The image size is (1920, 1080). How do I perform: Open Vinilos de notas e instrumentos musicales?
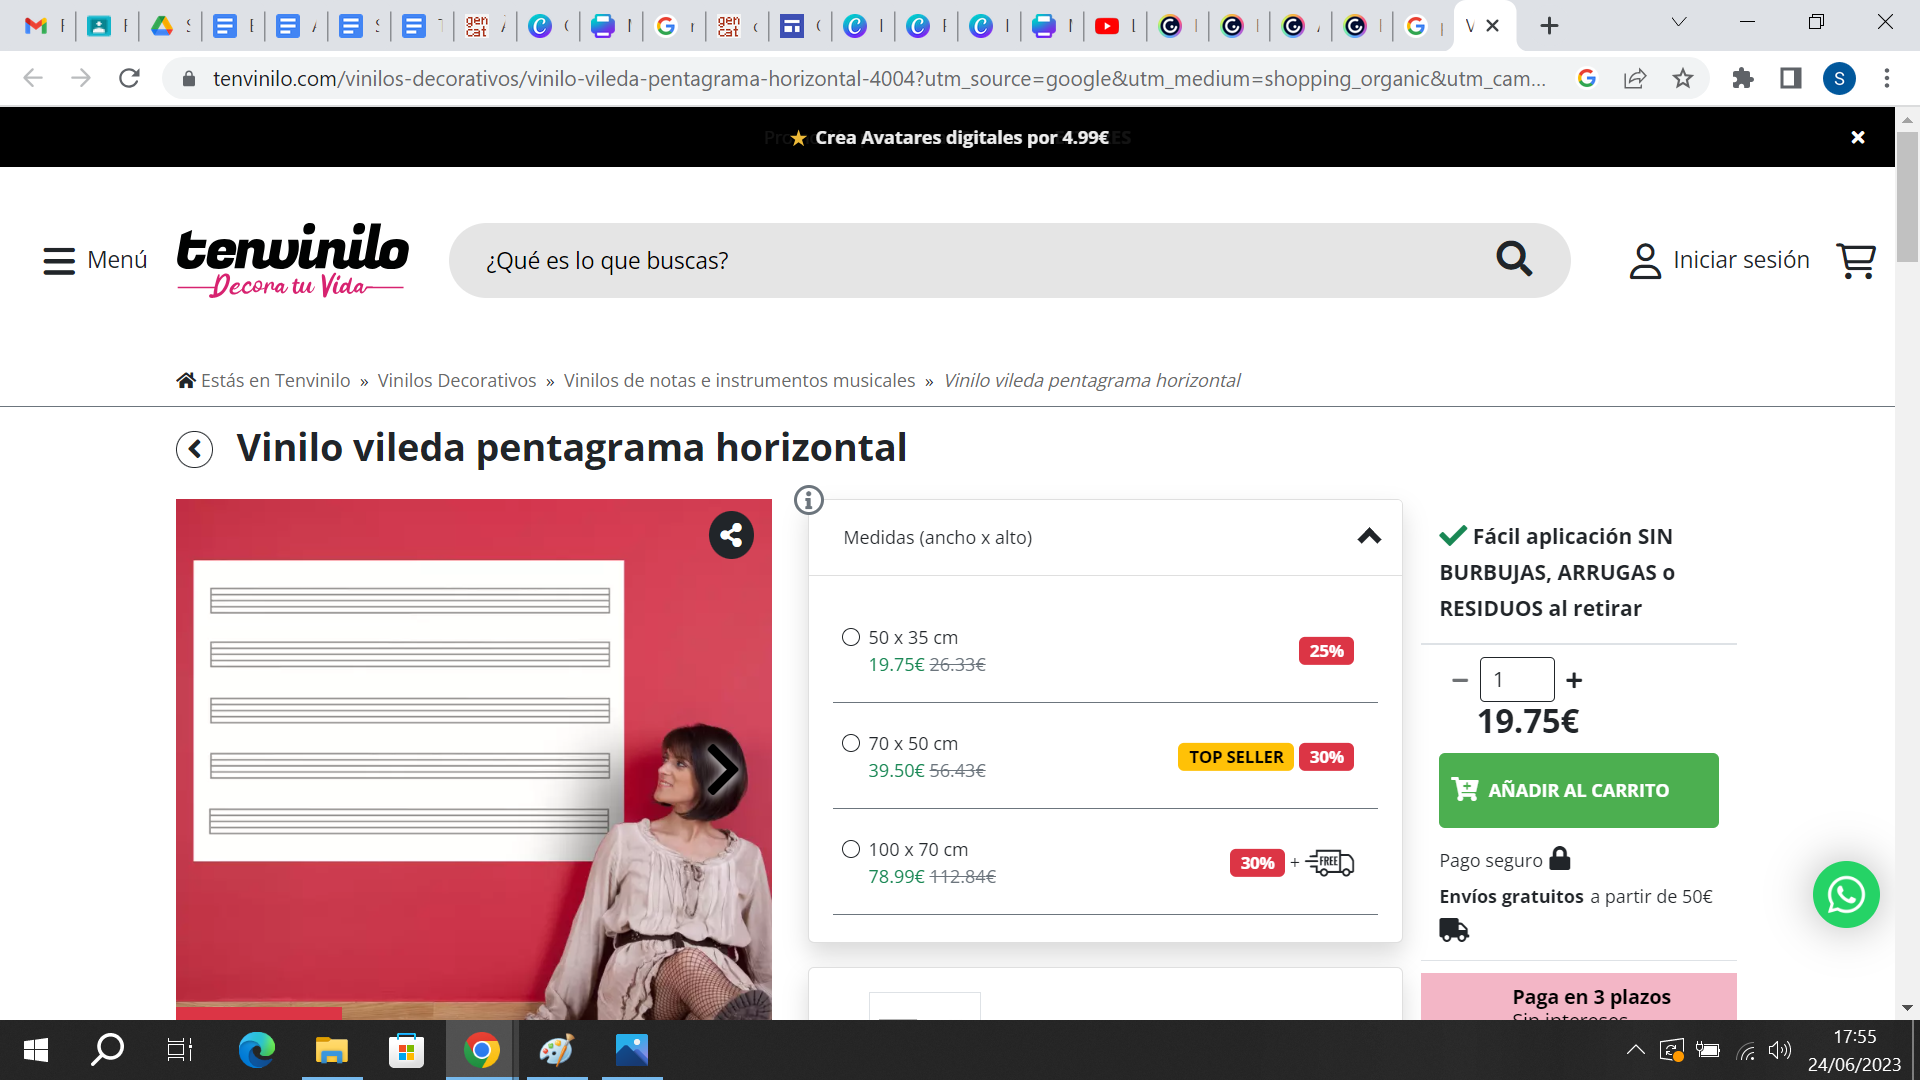pyautogui.click(x=739, y=380)
